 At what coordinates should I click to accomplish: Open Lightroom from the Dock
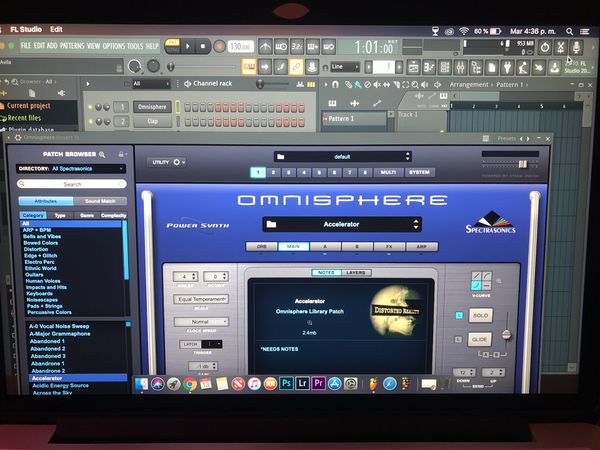click(x=302, y=383)
